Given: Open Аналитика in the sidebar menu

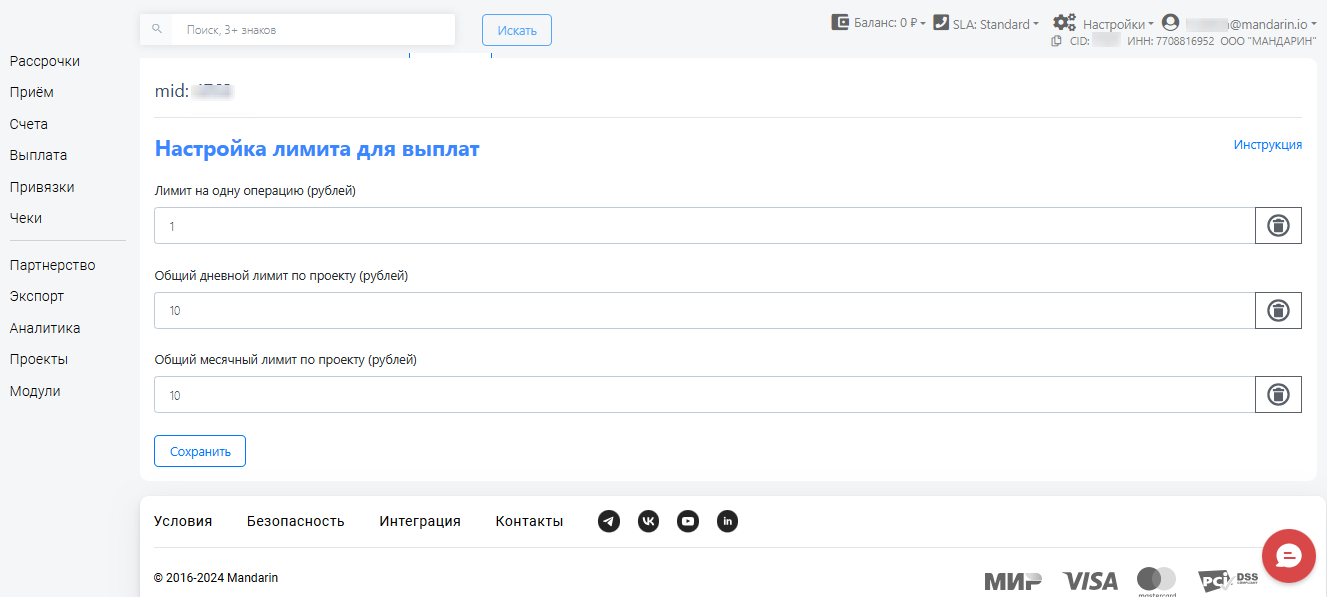Looking at the screenshot, I should (45, 328).
